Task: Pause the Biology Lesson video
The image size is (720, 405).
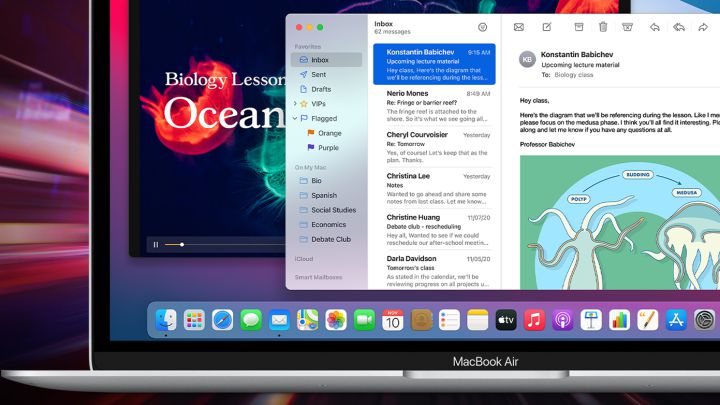Action: click(x=155, y=244)
